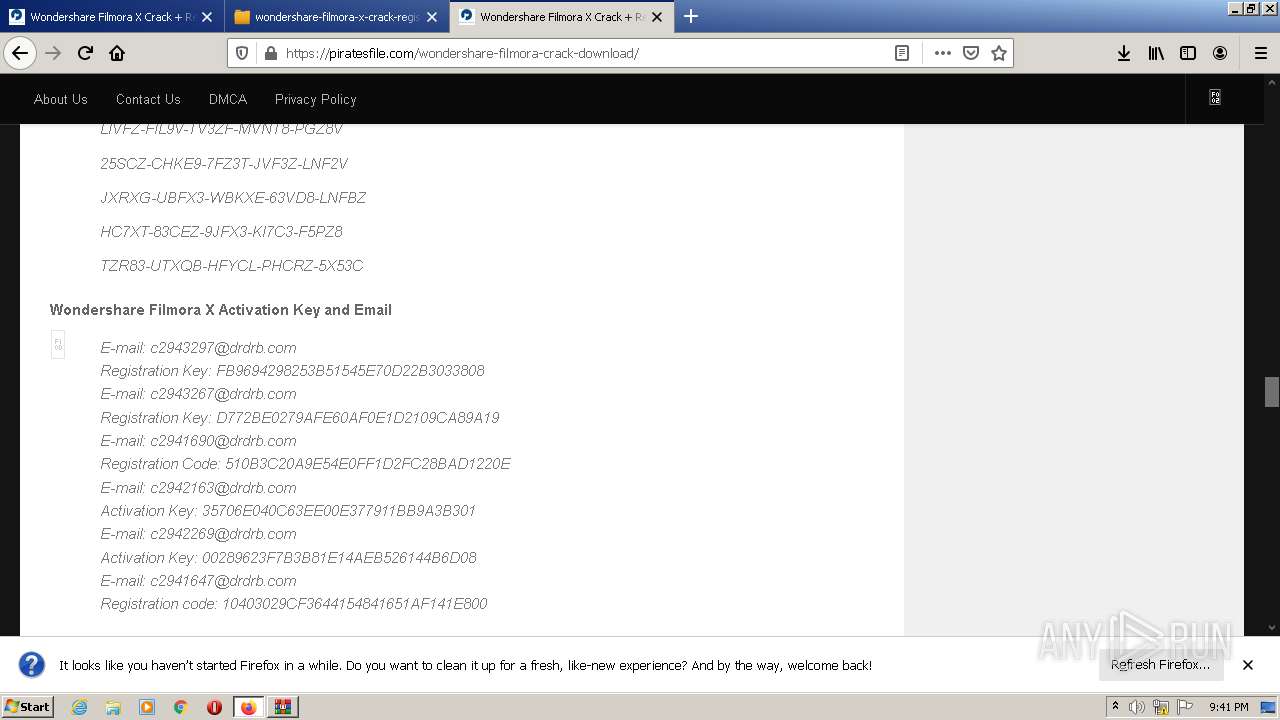Viewport: 1280px width, 720px height.
Task: Click email c2941690@drdrb.com
Action: [223, 441]
